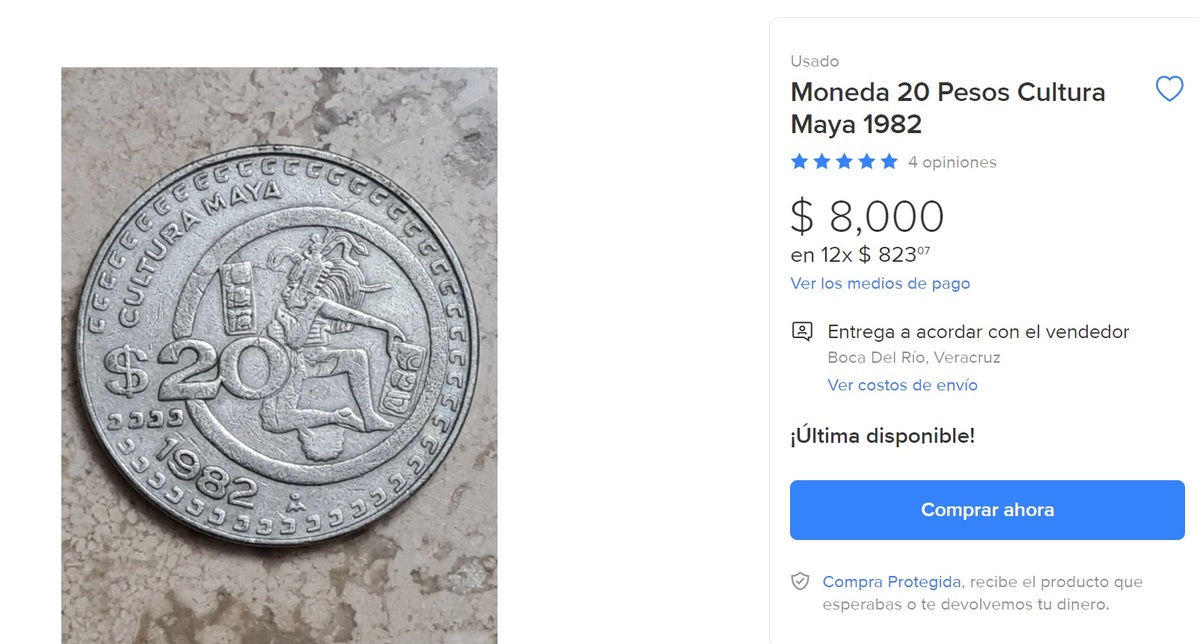Click the $ 8,000 price
Viewport: 1200px width, 644px height.
pyautogui.click(x=867, y=217)
